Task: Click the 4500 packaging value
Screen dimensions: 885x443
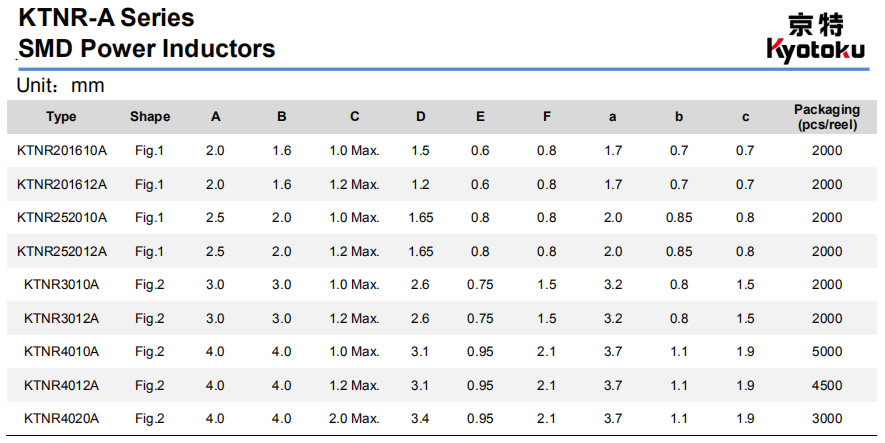Action: [827, 385]
